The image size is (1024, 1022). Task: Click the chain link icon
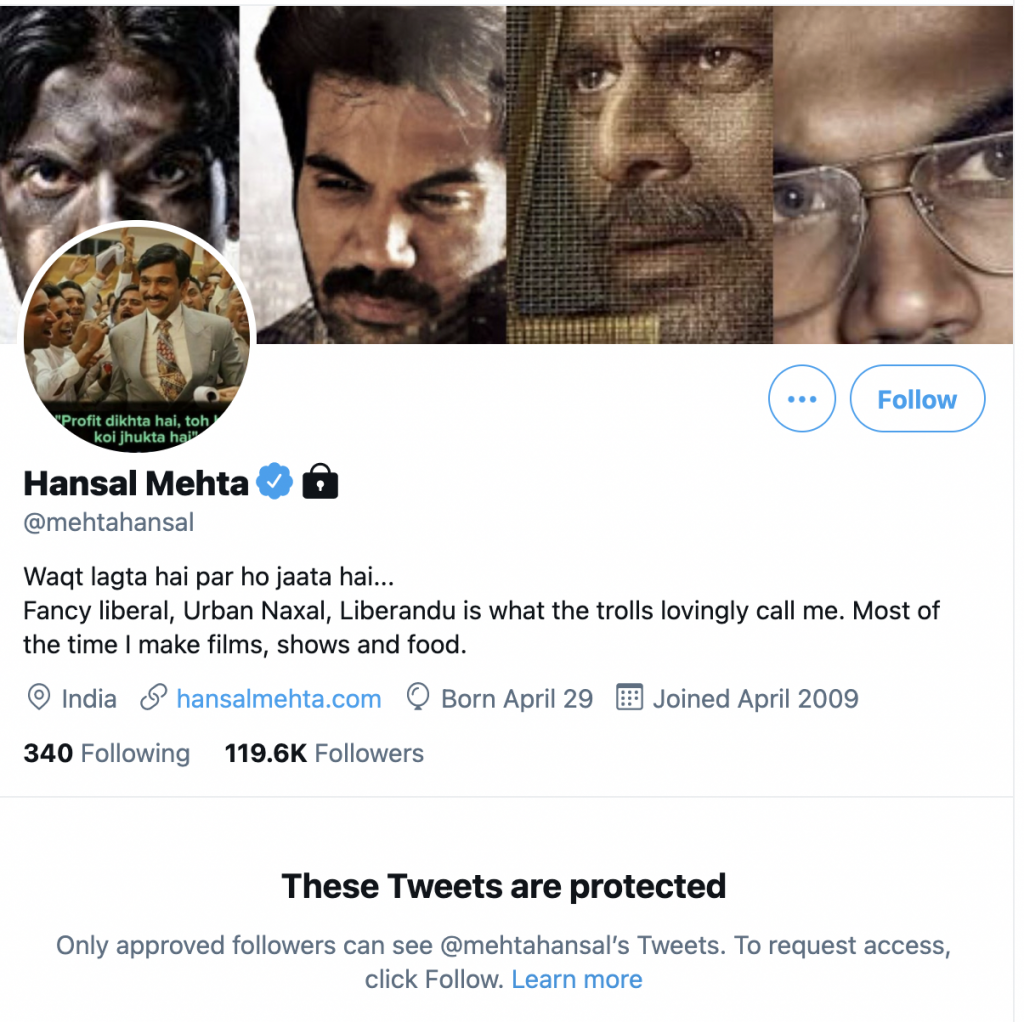(153, 698)
